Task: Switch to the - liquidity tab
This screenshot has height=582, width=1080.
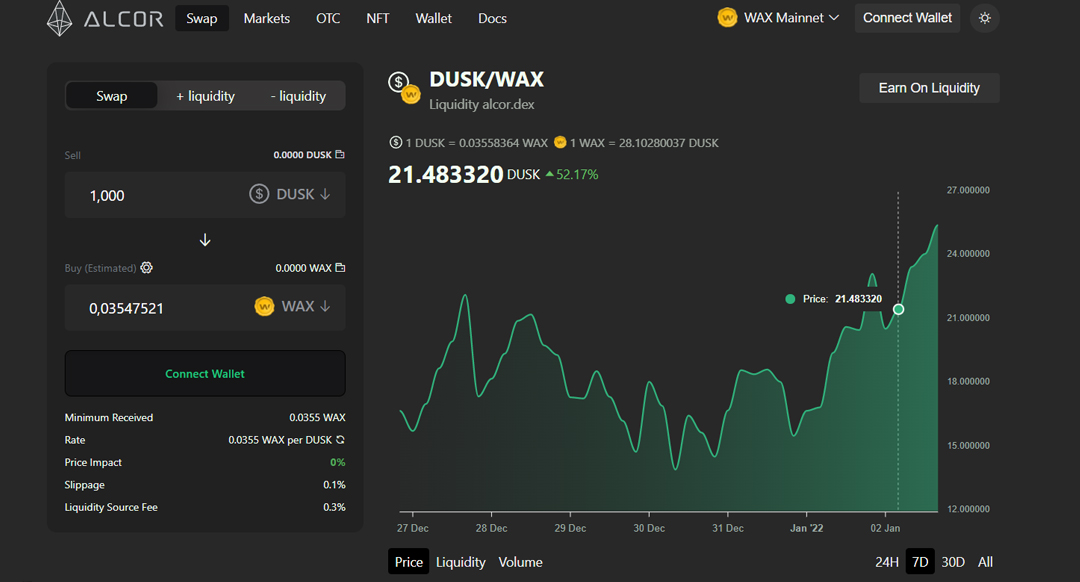Action: click(x=298, y=96)
